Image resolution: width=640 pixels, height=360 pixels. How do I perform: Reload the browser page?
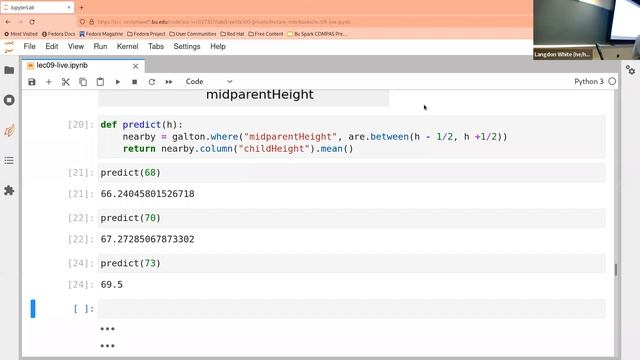coord(32,22)
